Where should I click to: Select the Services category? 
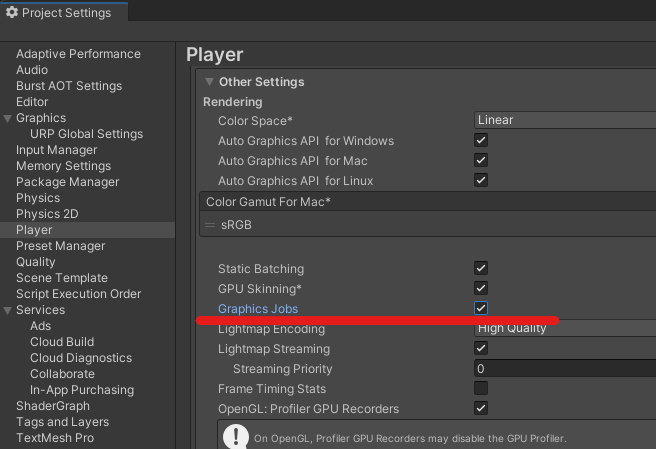click(x=41, y=310)
